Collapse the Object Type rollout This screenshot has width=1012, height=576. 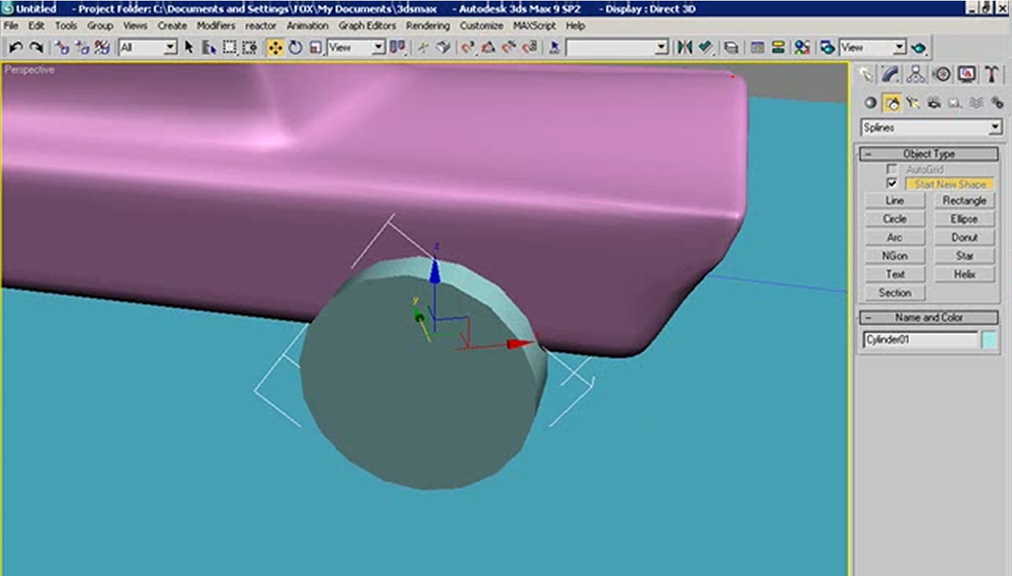[x=929, y=154]
